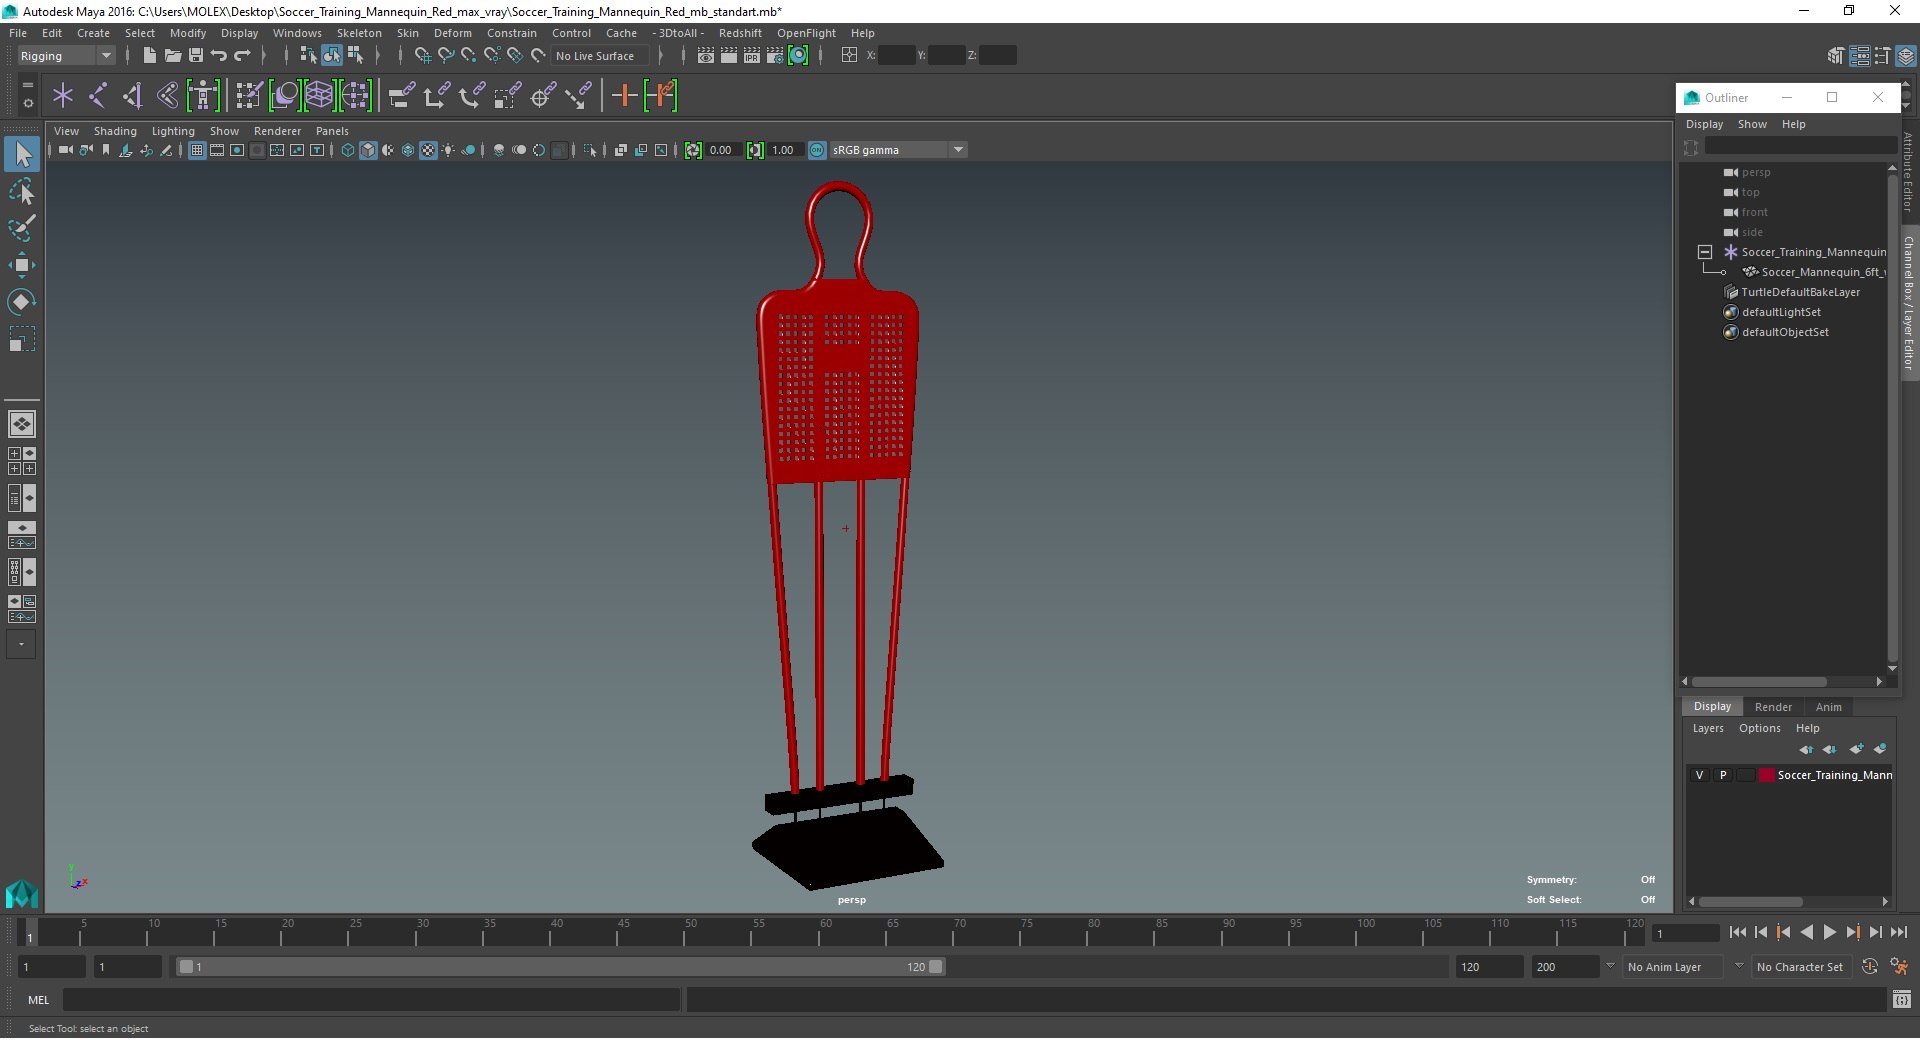Click the MEL command language button

point(39,1000)
